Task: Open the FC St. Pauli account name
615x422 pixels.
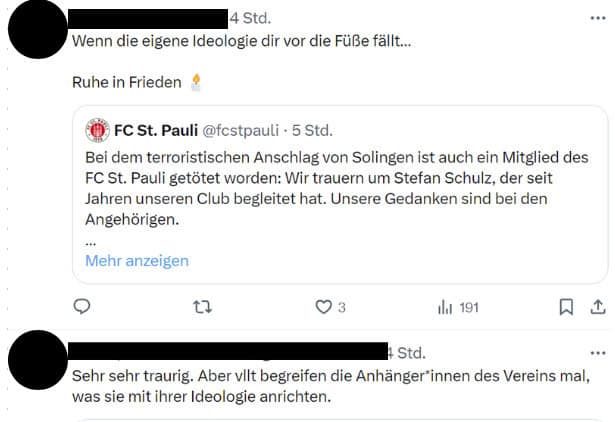Action: [155, 130]
